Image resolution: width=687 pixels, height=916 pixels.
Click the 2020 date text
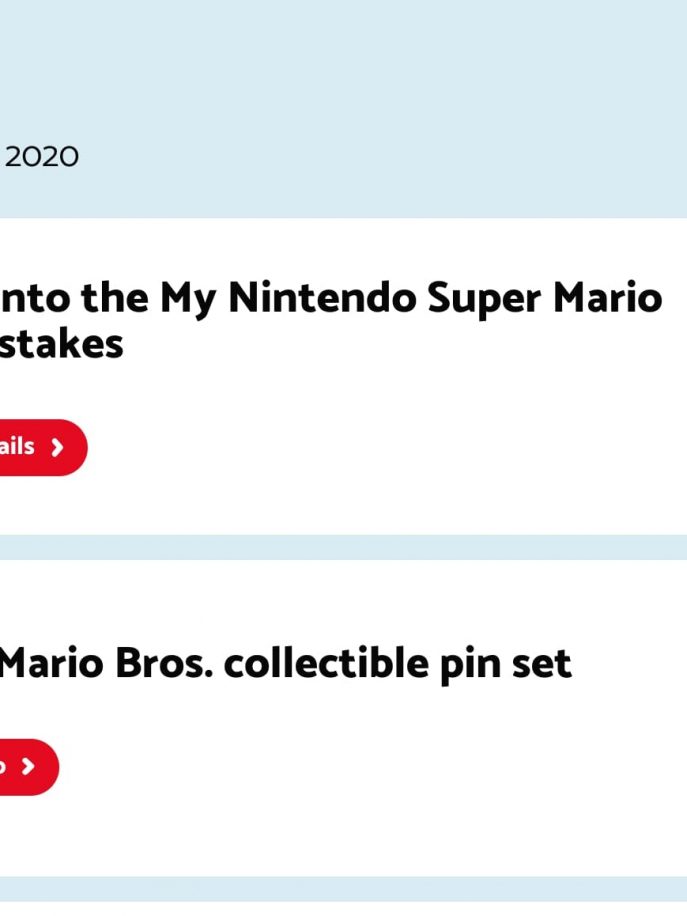pos(41,157)
